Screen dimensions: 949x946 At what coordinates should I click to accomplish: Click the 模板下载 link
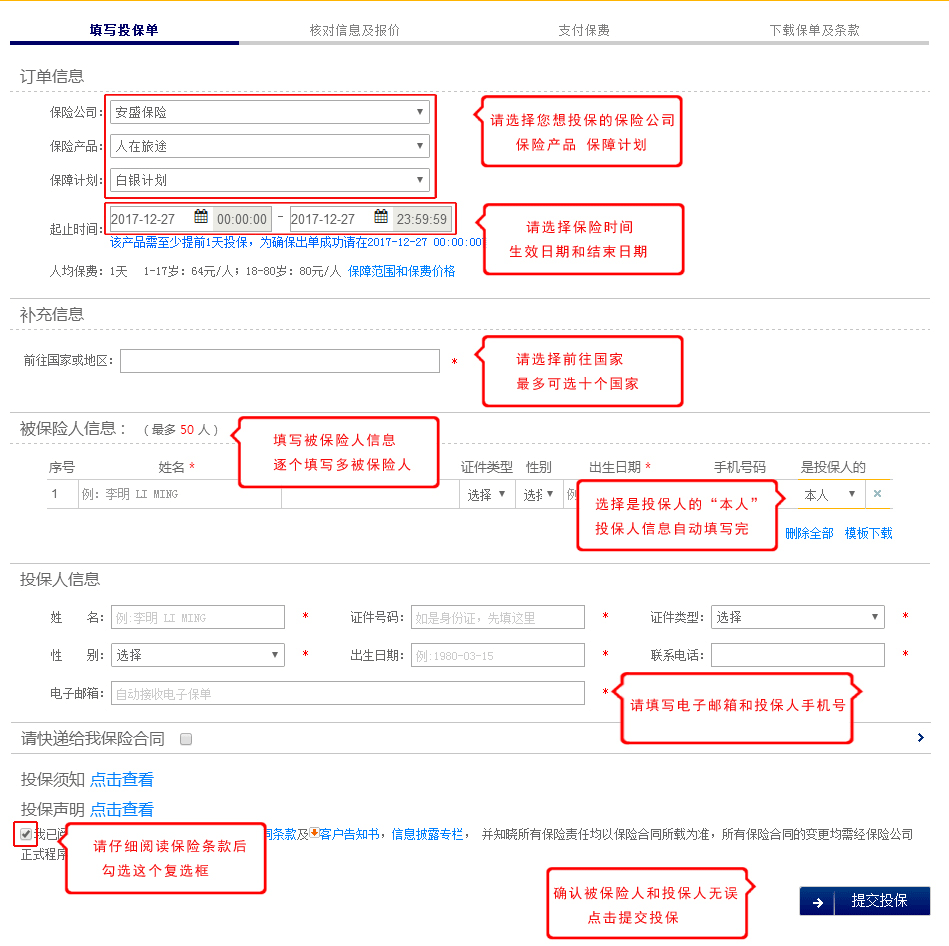[868, 533]
